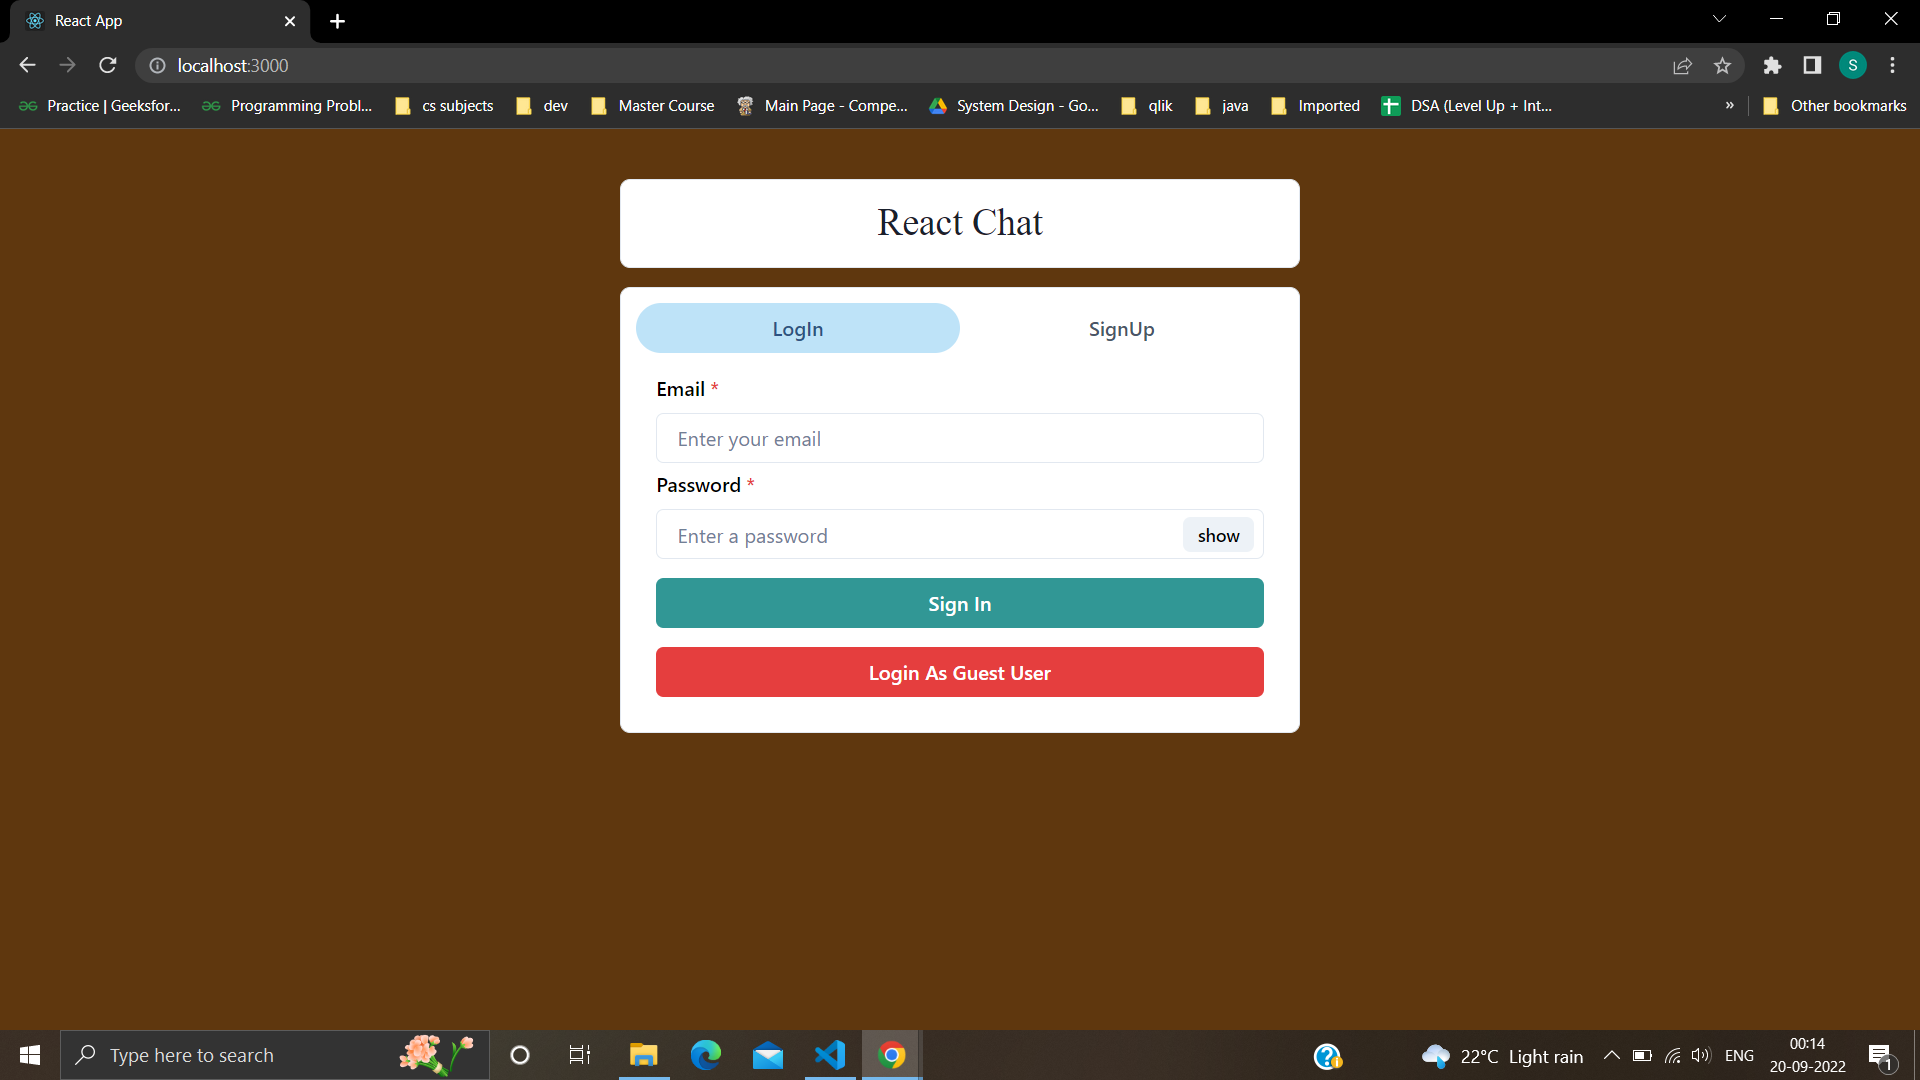Go back to previous page
The height and width of the screenshot is (1080, 1920).
[x=27, y=65]
